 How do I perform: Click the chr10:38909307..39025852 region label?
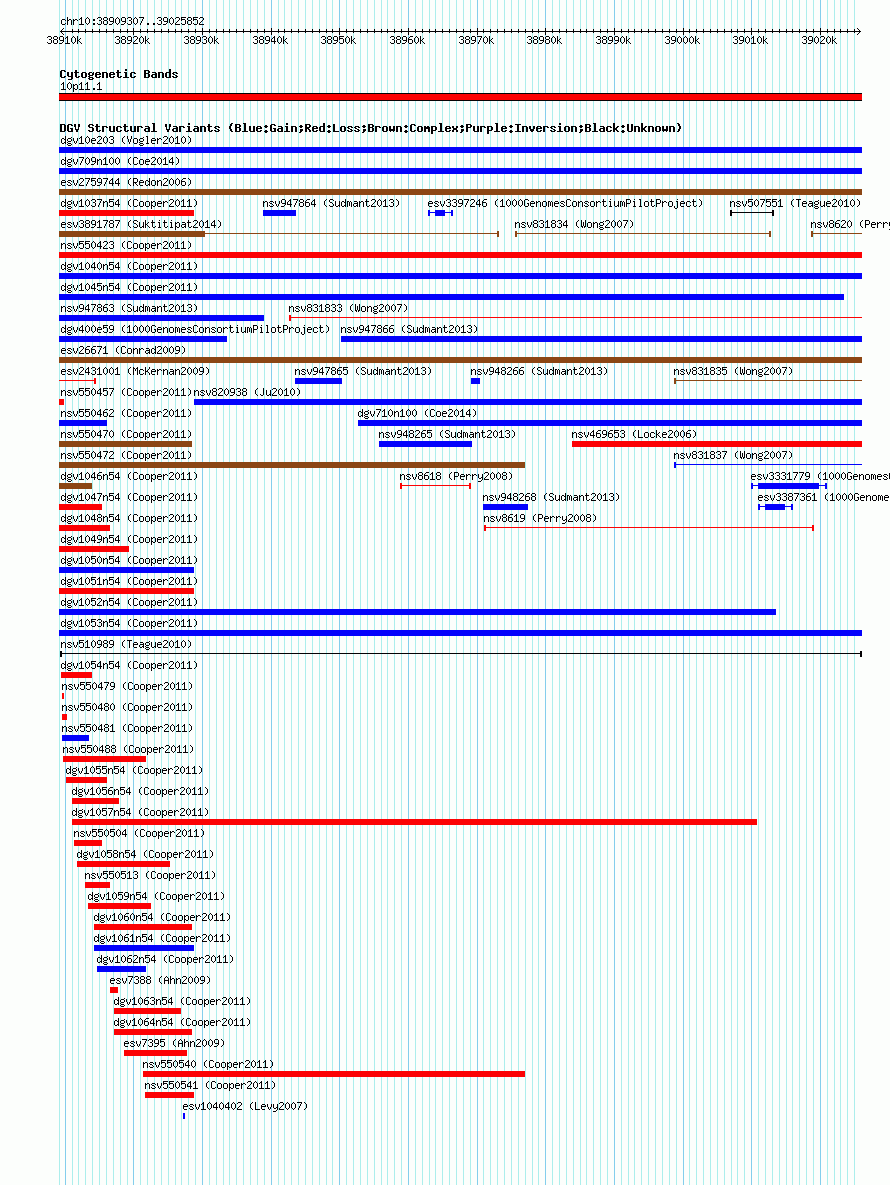[x=132, y=21]
